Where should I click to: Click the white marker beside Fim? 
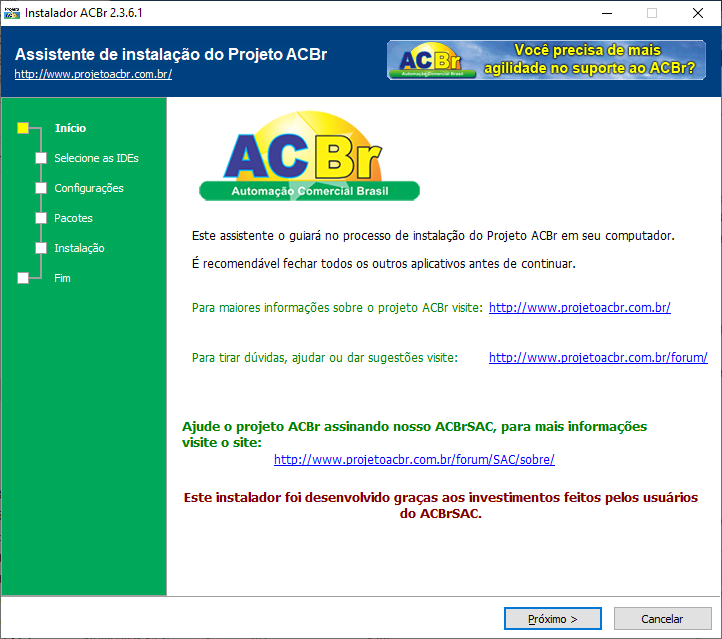tap(23, 278)
